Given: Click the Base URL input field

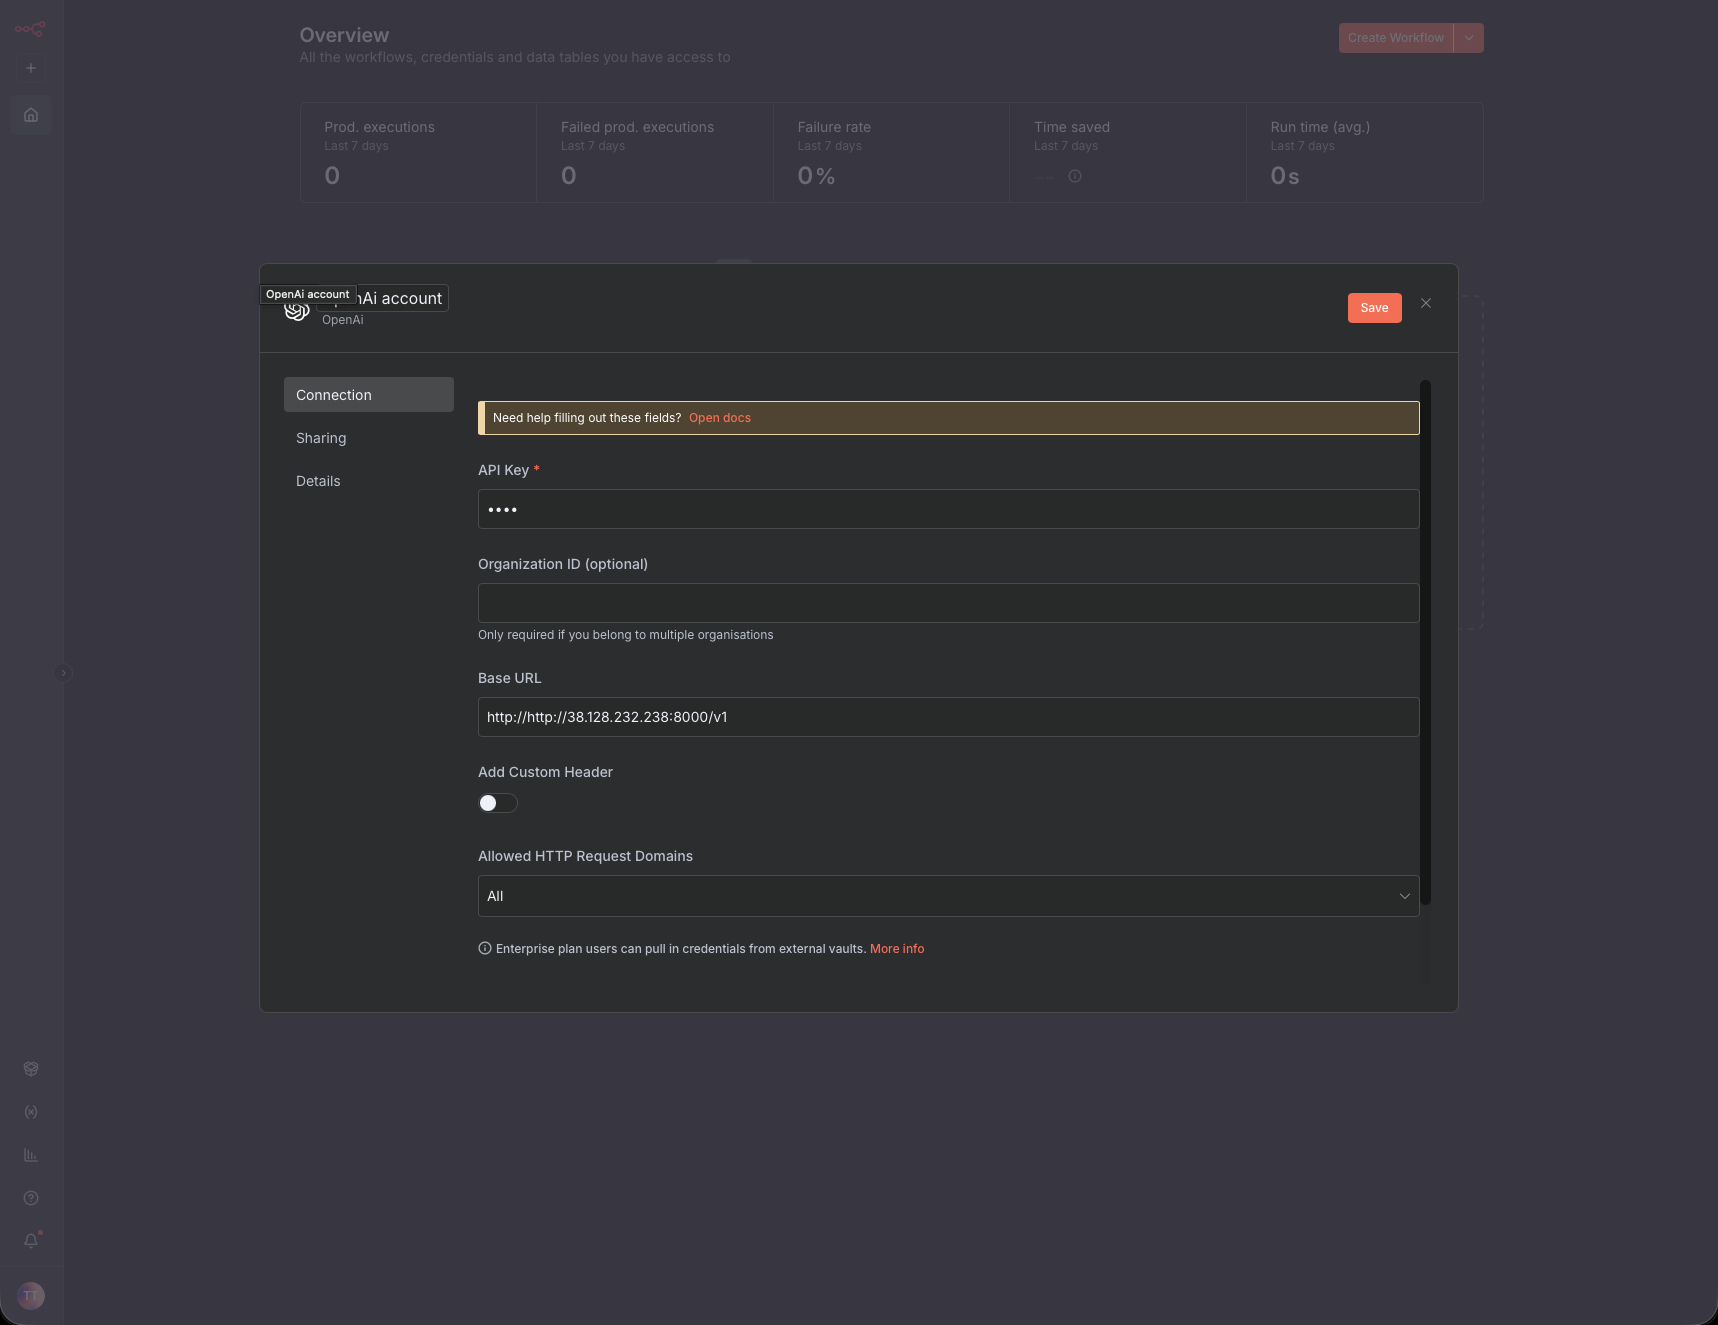Looking at the screenshot, I should [x=948, y=717].
